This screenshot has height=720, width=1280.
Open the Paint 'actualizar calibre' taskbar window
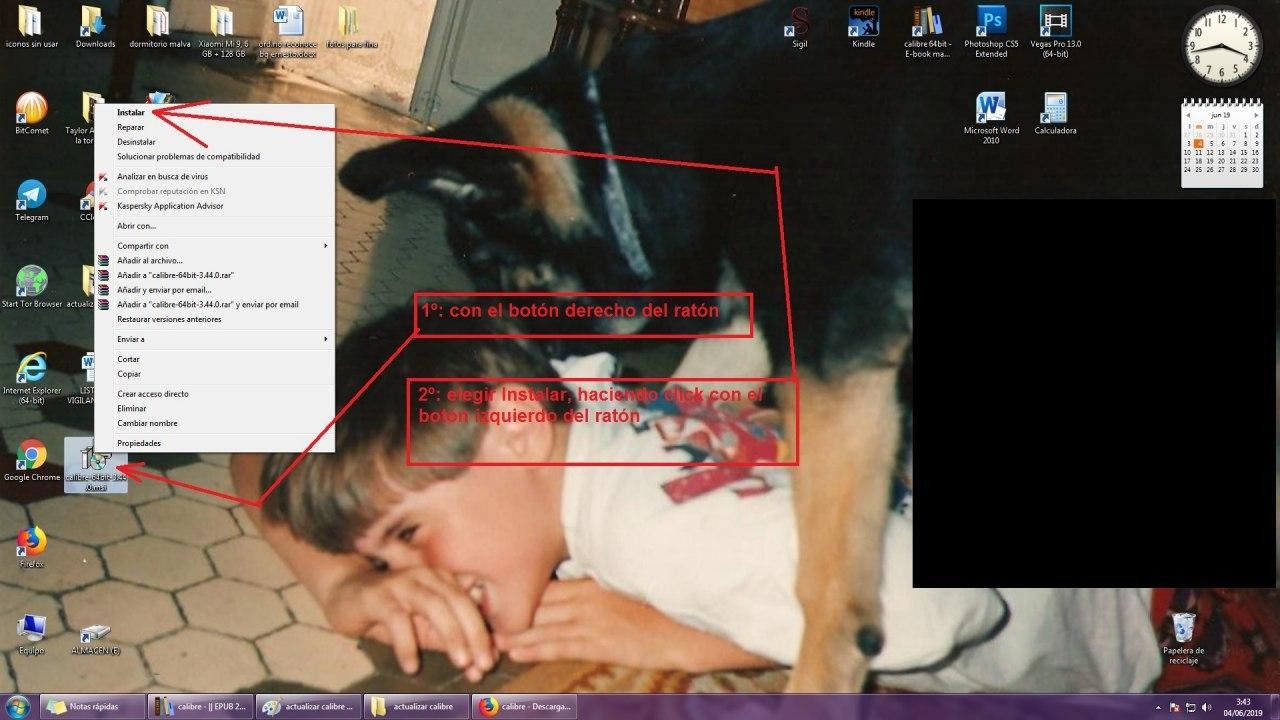coord(308,707)
